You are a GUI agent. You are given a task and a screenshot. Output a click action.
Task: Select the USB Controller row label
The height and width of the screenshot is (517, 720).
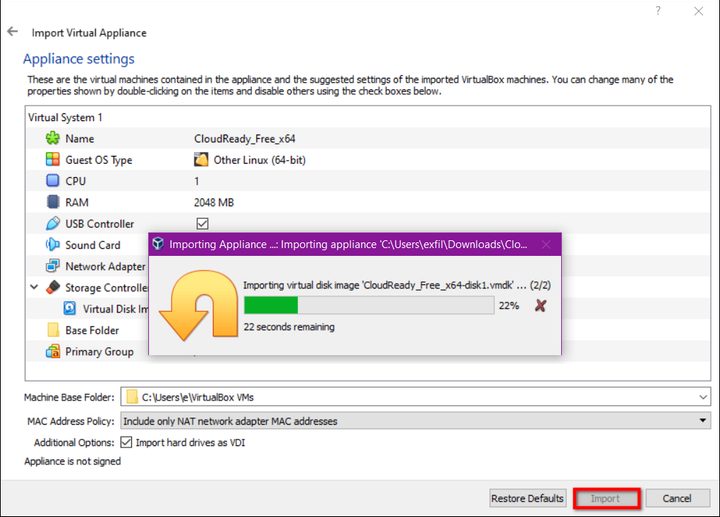pos(99,224)
